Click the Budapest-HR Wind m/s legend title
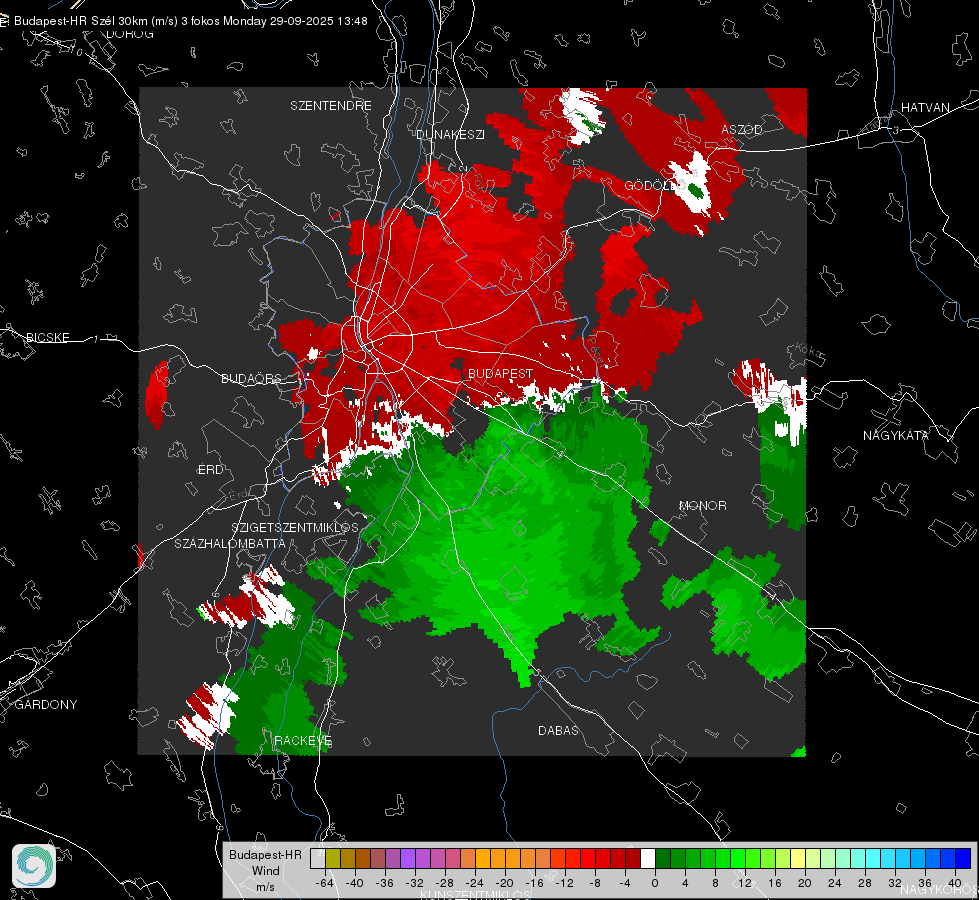 (265, 871)
